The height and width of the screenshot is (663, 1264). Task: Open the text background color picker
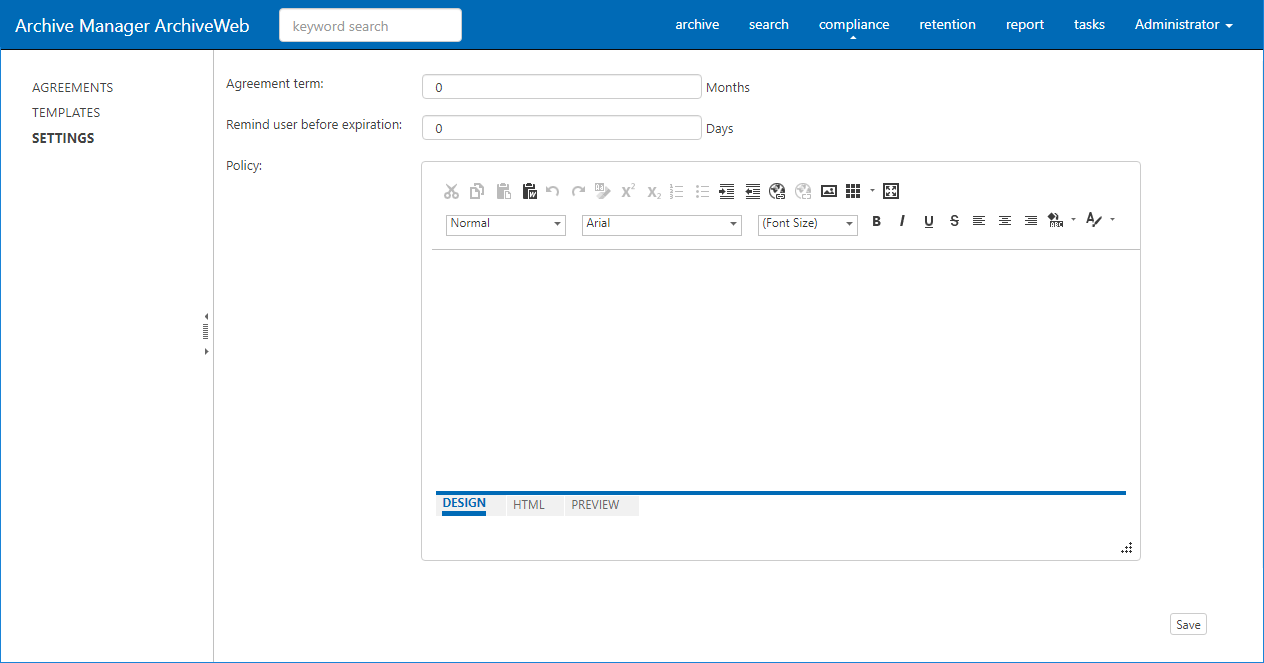click(1056, 221)
